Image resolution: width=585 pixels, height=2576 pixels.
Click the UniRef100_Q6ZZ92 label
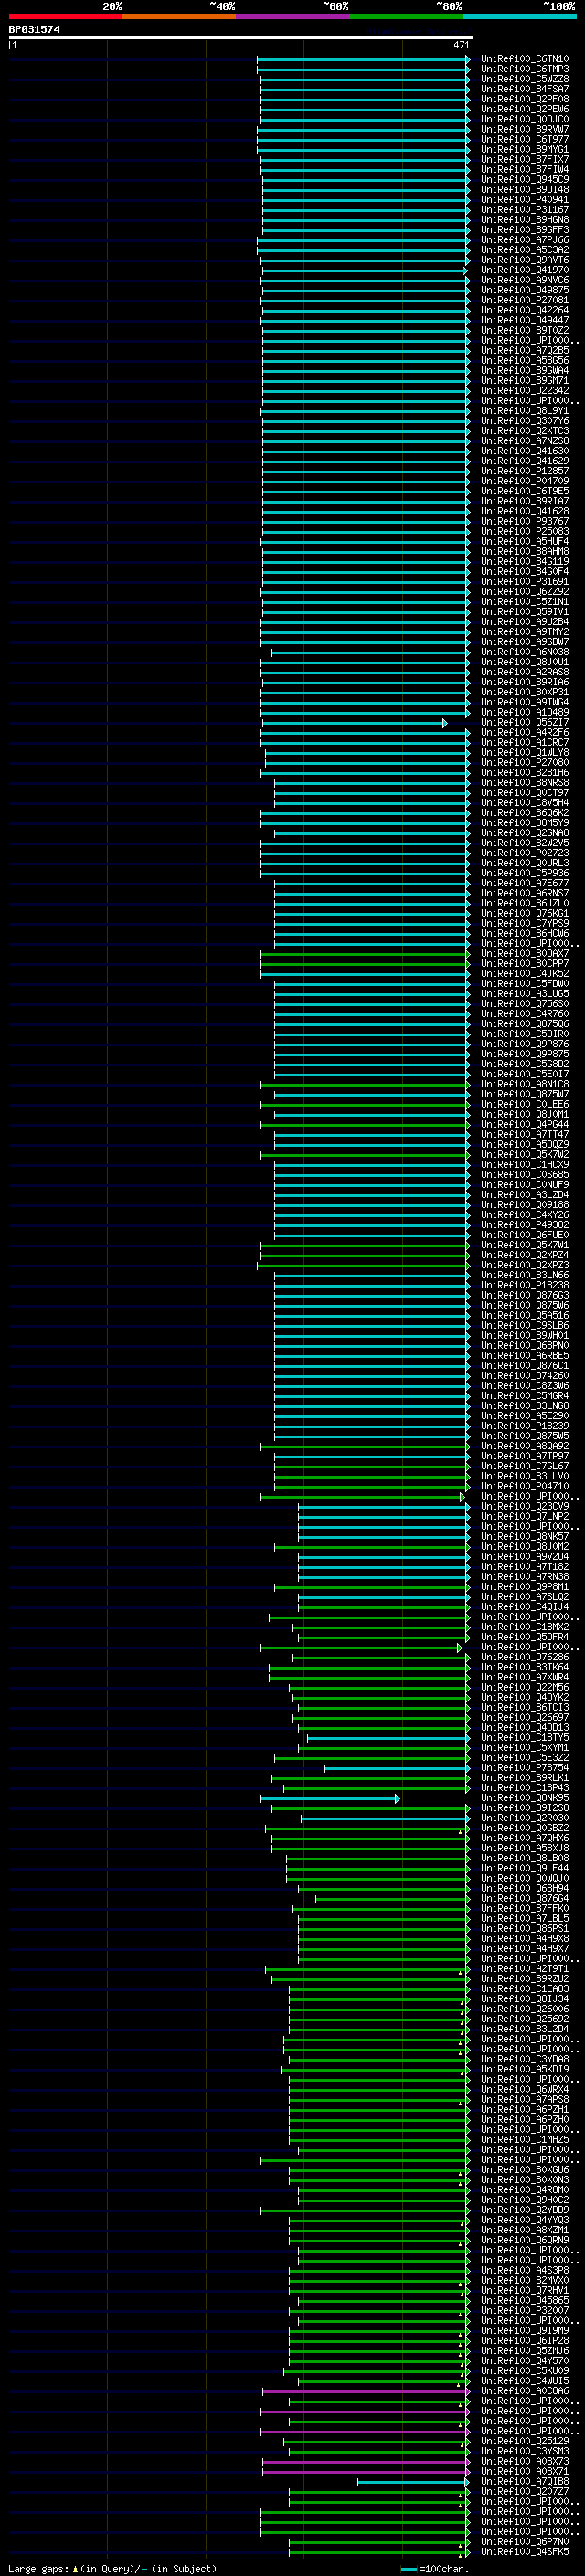point(525,592)
